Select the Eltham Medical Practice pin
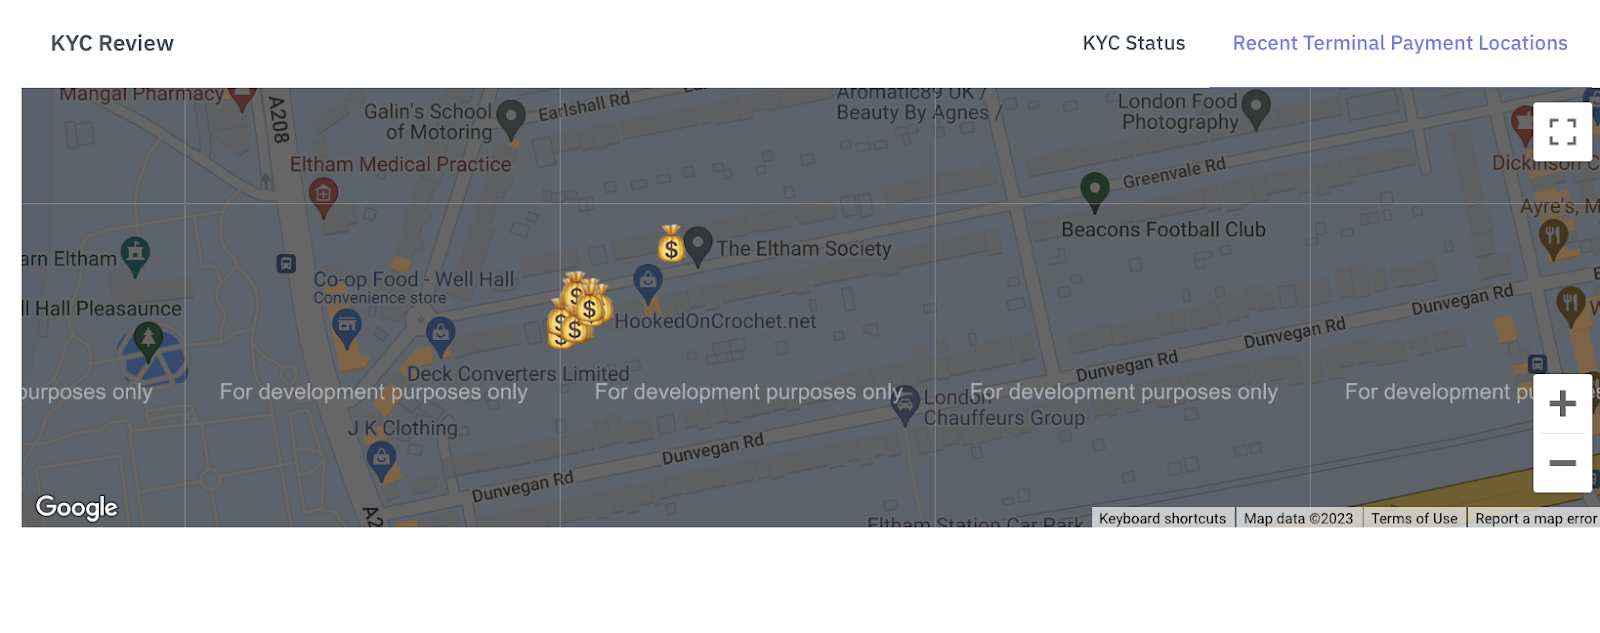Screen dimensions: 1600x633 [323, 195]
